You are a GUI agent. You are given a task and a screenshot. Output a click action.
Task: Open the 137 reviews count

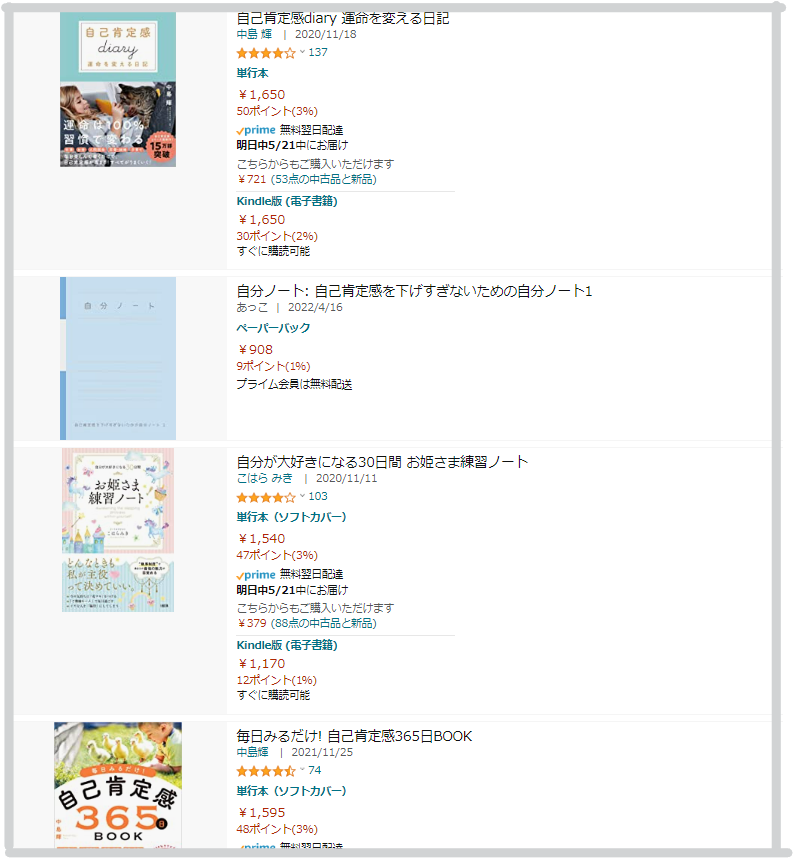[318, 52]
